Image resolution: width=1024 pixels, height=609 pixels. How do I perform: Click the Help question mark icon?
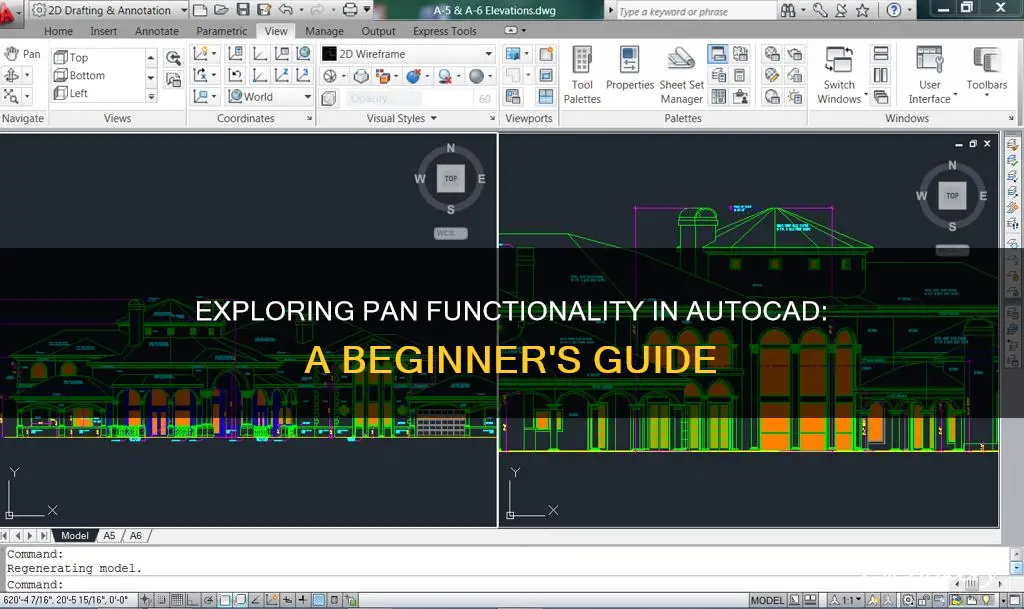click(894, 10)
